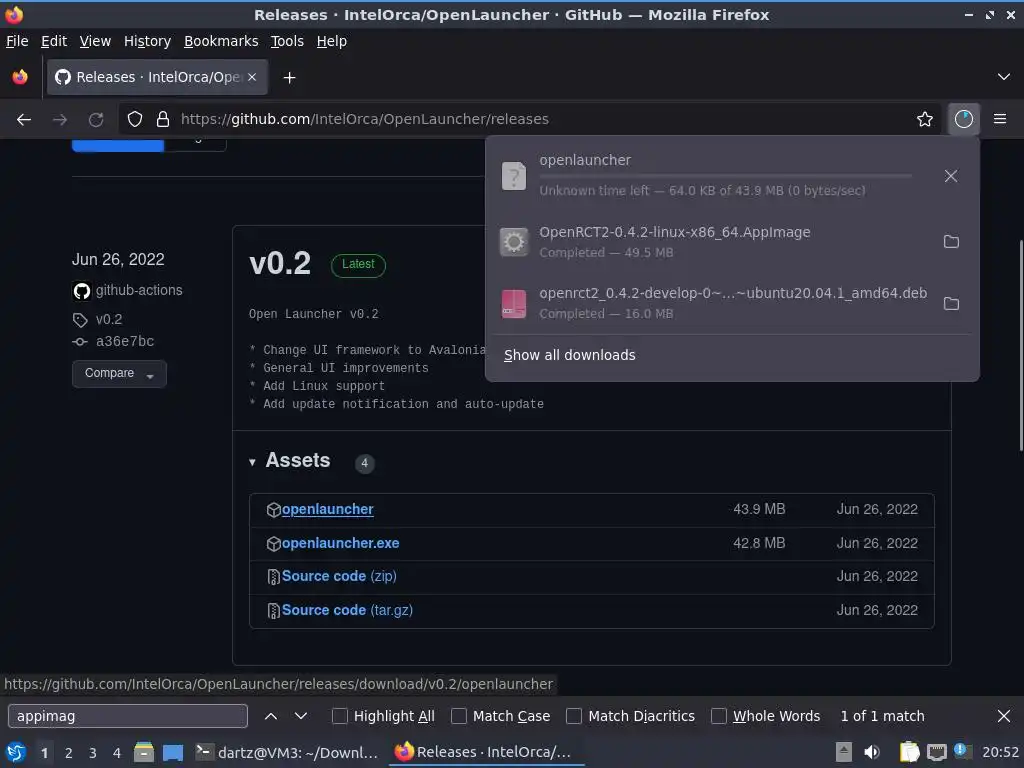This screenshot has height=768, width=1024.
Task: Enable Match Diacritics checkbox
Action: 574,716
